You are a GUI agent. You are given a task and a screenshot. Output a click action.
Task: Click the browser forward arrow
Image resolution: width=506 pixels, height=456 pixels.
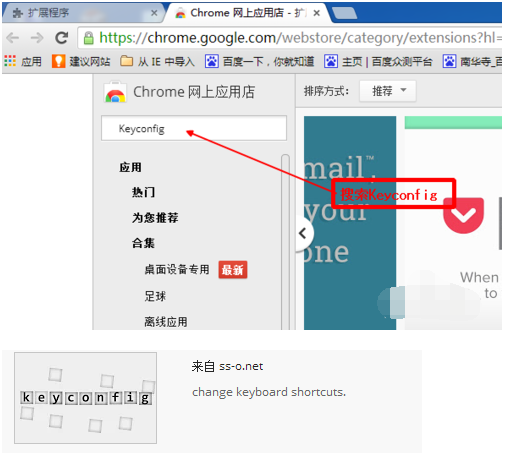[x=37, y=38]
